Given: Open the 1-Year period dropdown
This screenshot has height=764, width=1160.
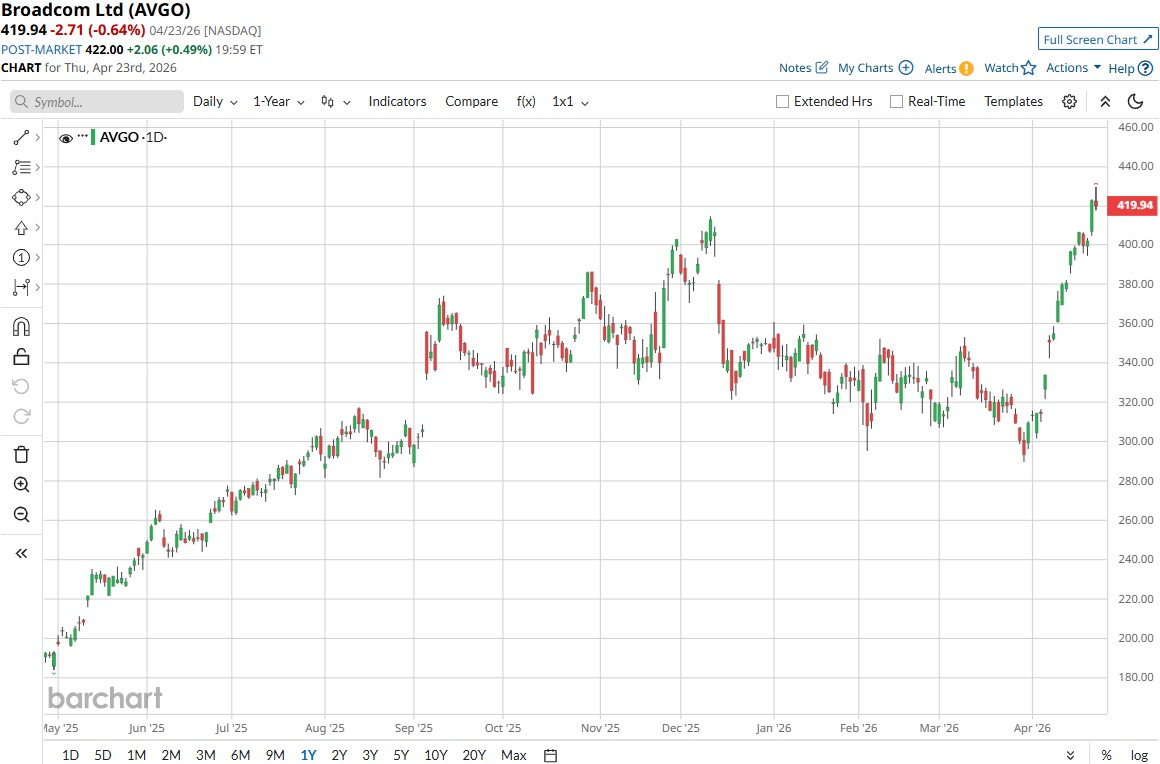Looking at the screenshot, I should [x=279, y=102].
